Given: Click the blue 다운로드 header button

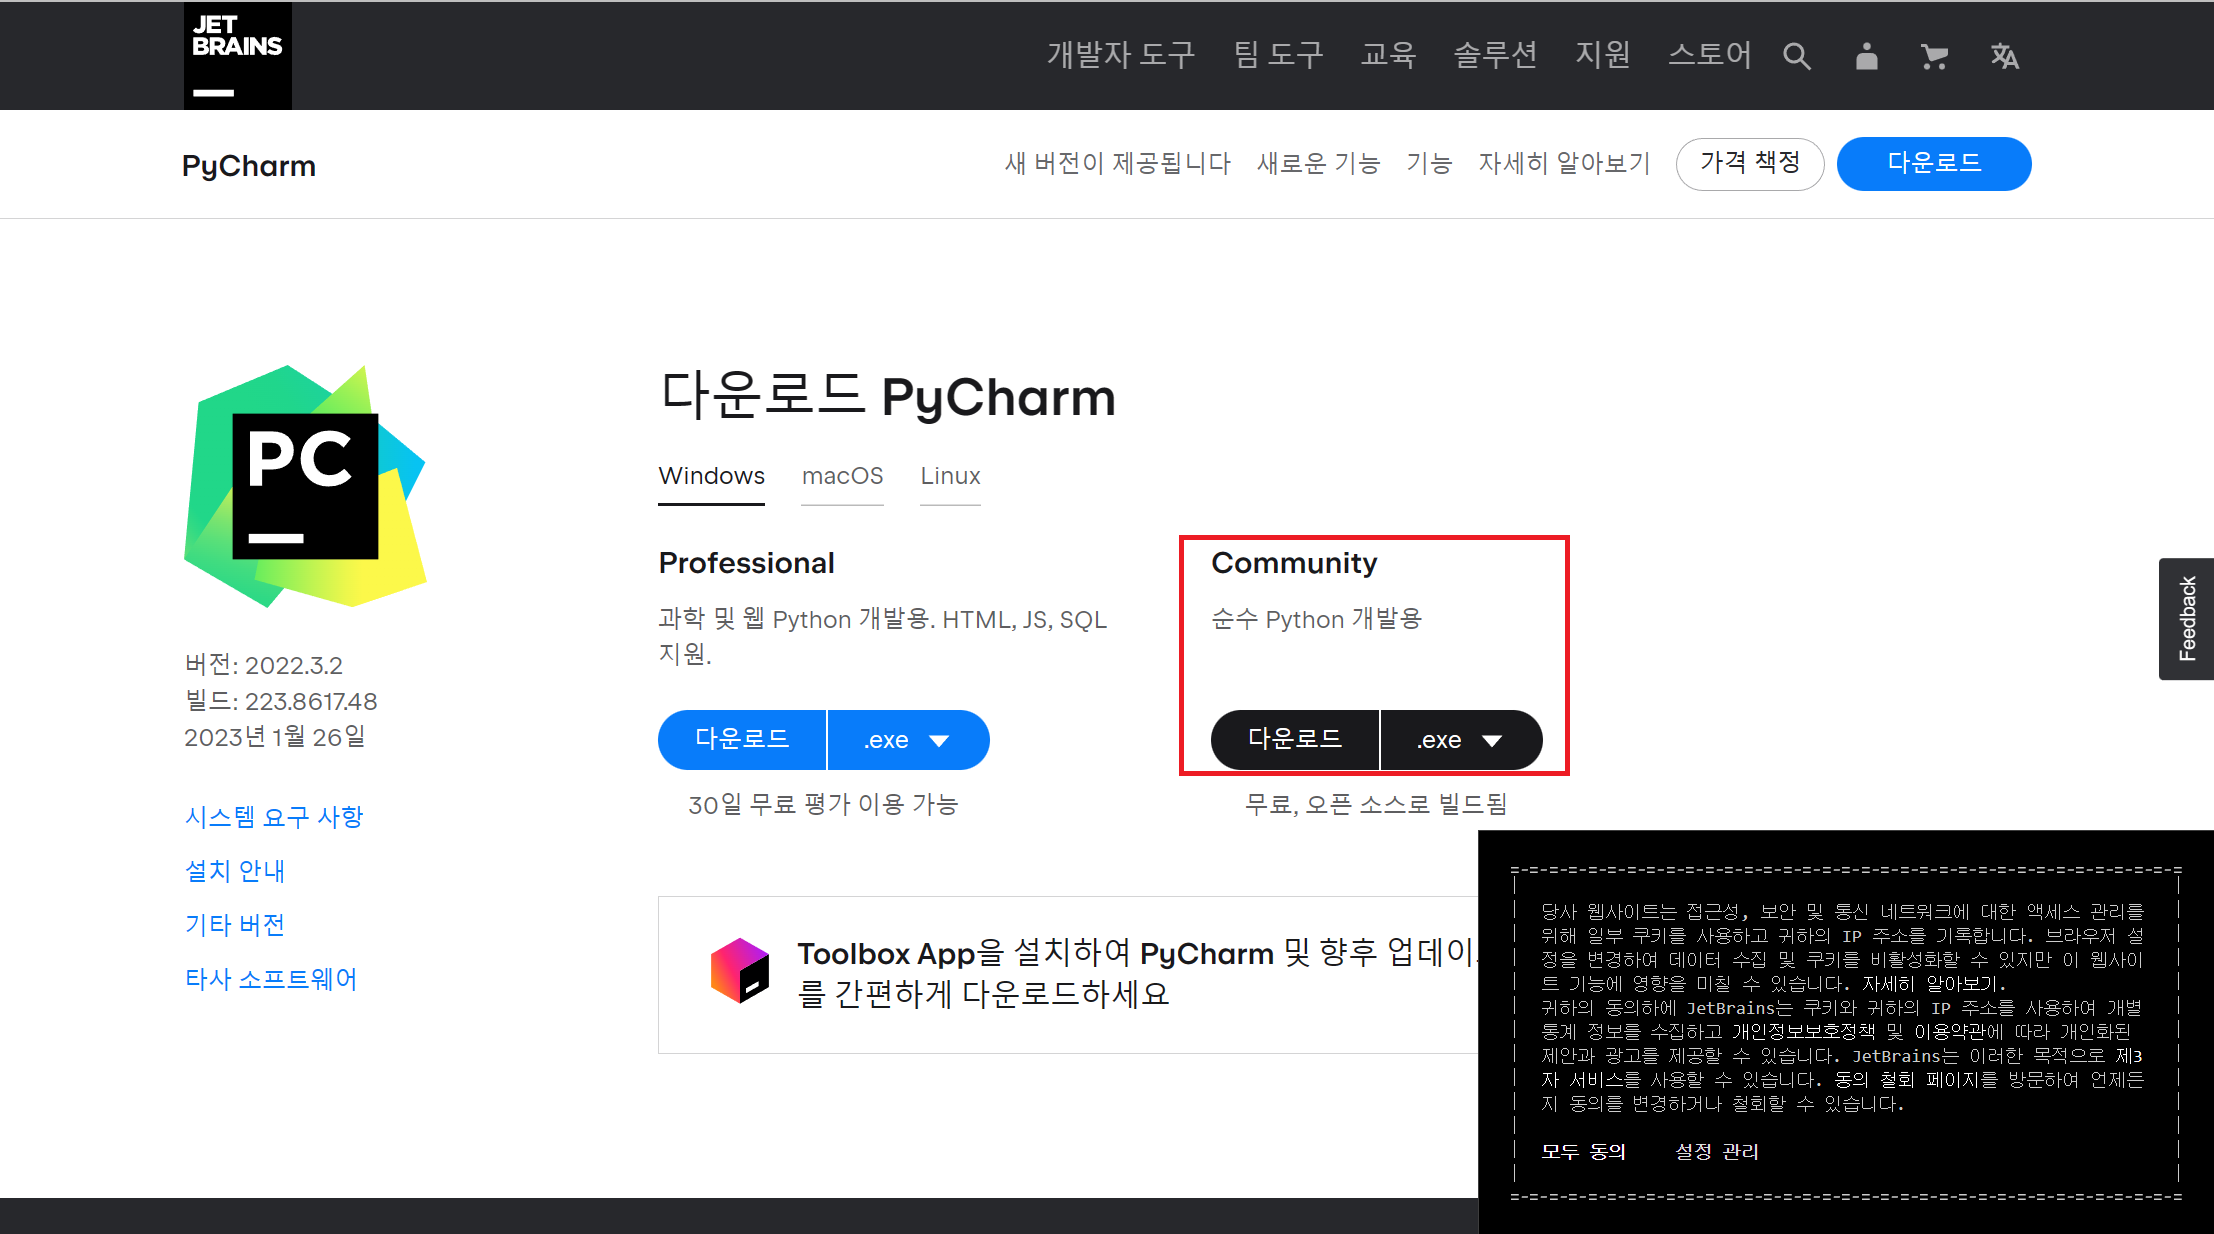Looking at the screenshot, I should (1934, 163).
